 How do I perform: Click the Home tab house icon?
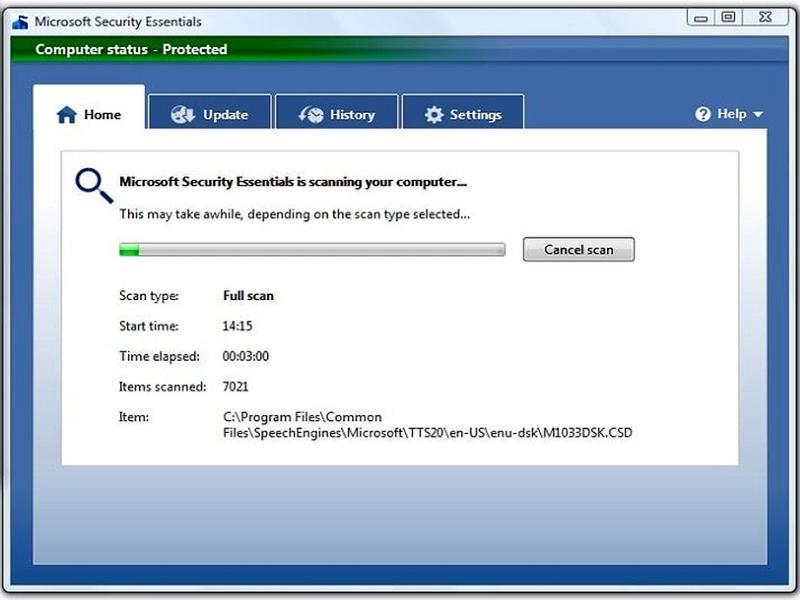click(66, 115)
